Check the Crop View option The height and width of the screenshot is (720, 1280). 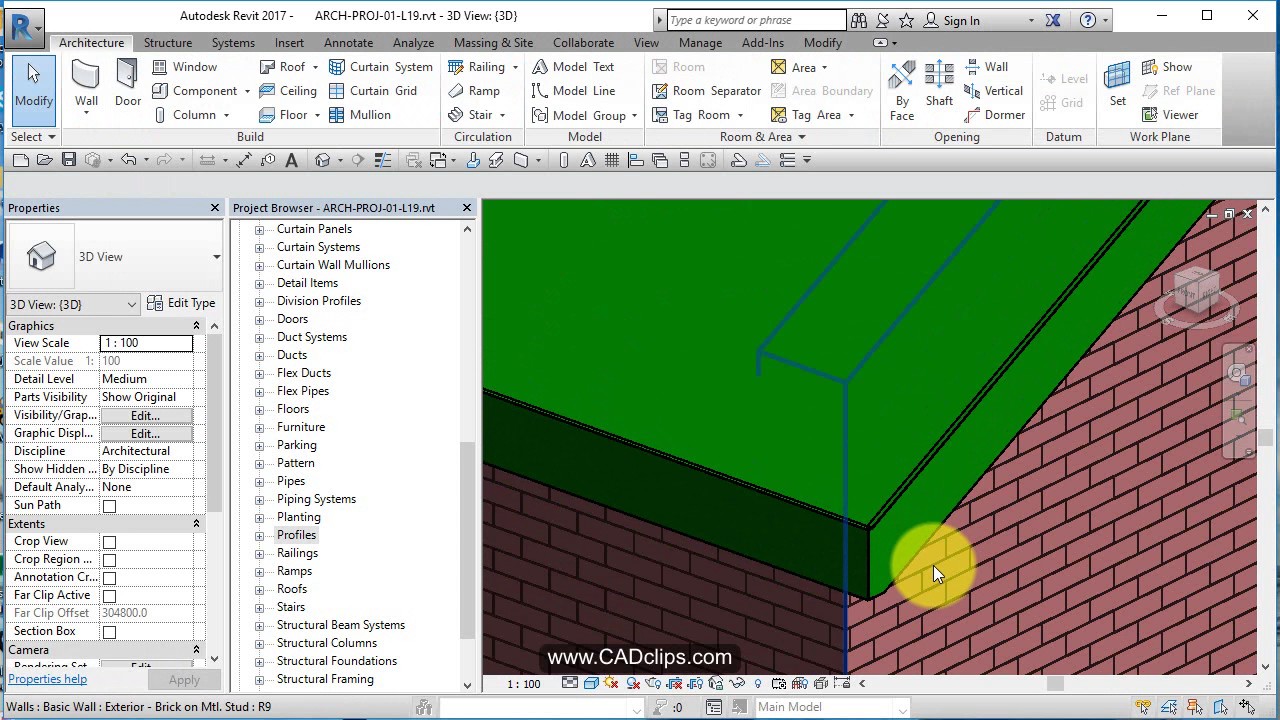coord(111,541)
